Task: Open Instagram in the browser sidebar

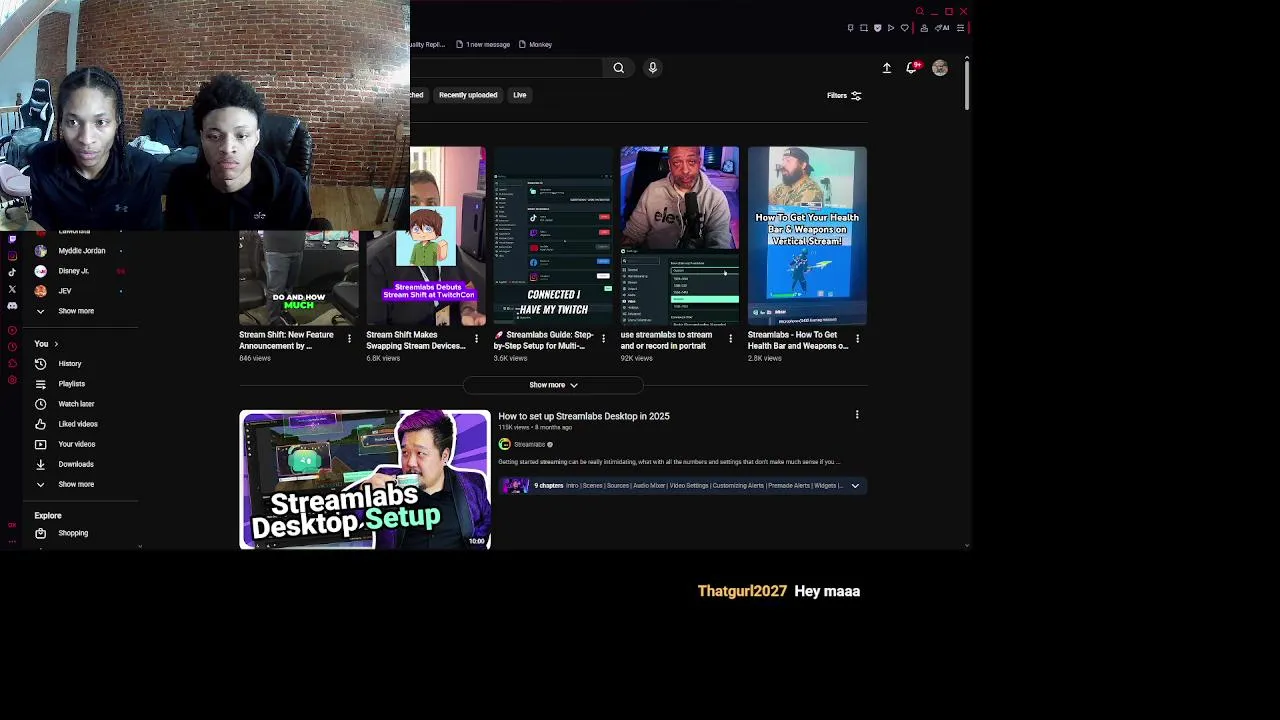Action: click(12, 256)
